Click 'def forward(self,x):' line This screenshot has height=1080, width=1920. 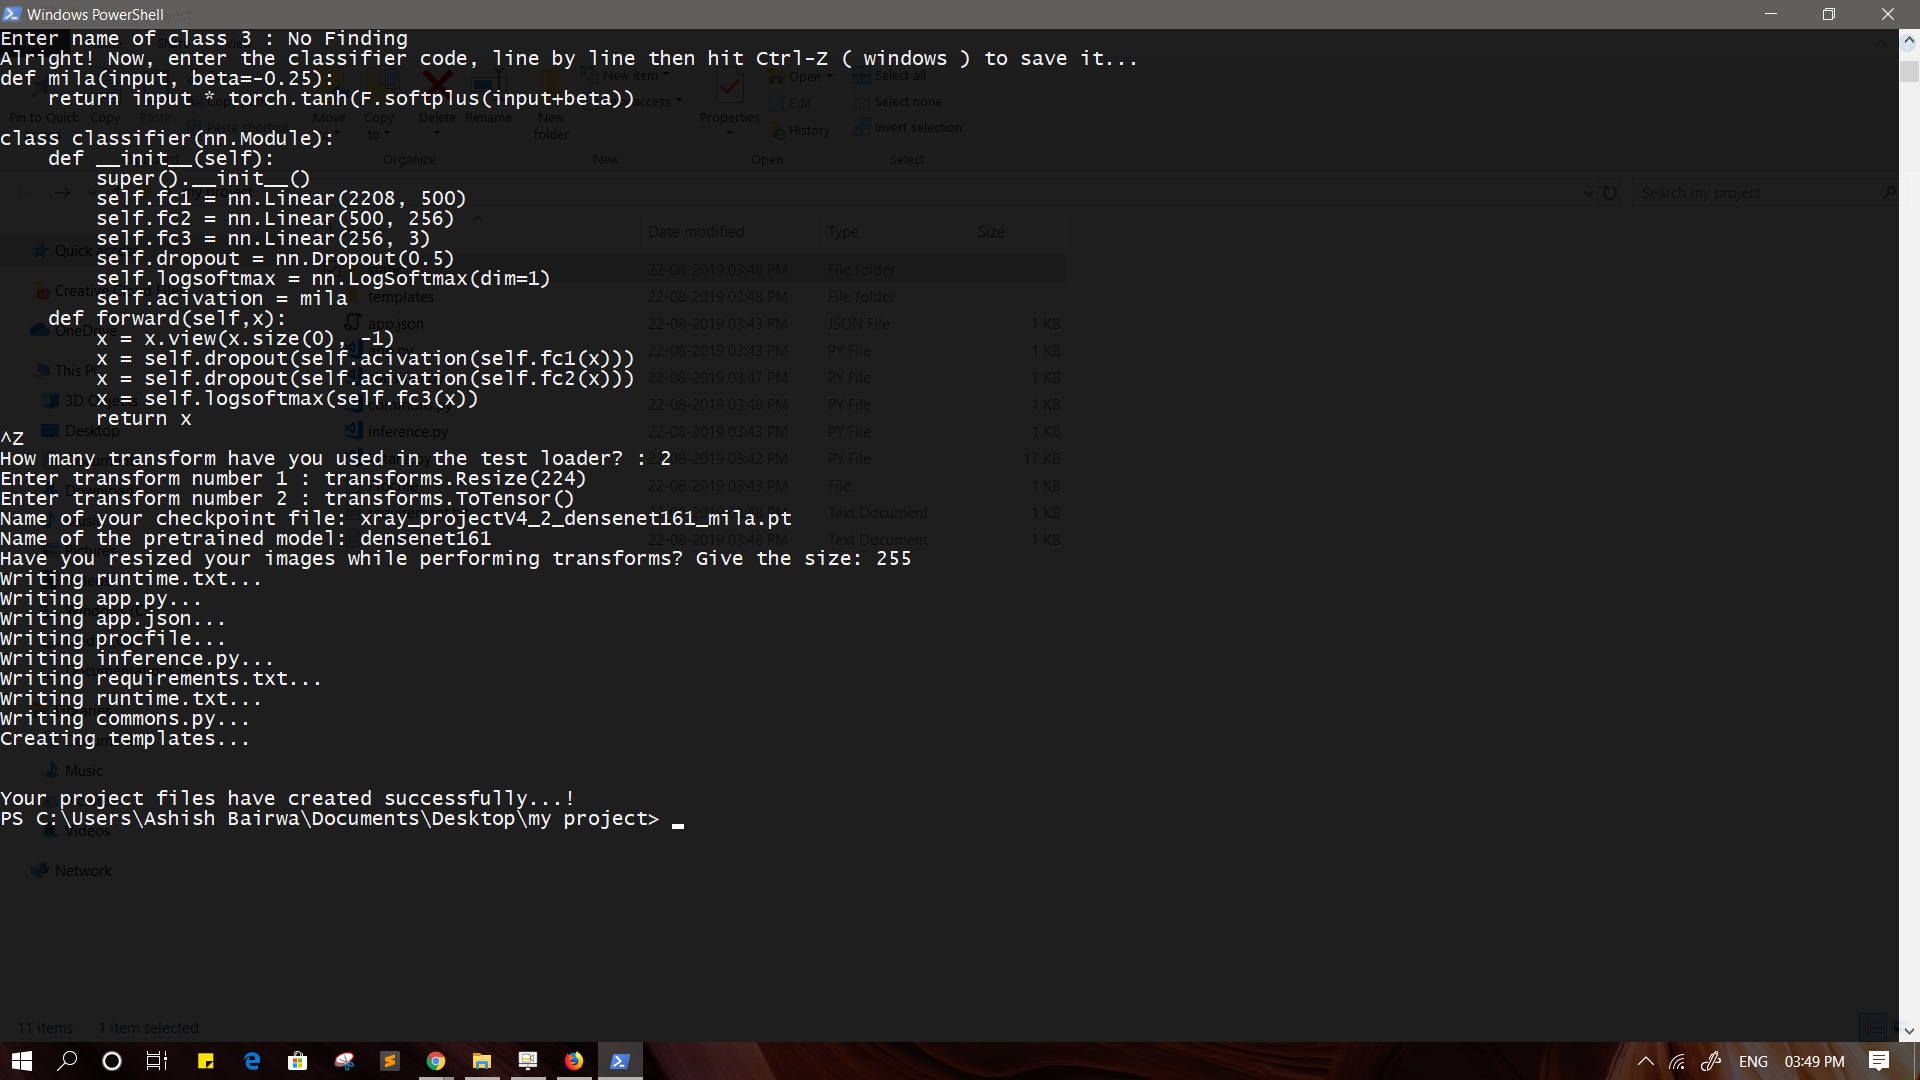click(x=167, y=319)
